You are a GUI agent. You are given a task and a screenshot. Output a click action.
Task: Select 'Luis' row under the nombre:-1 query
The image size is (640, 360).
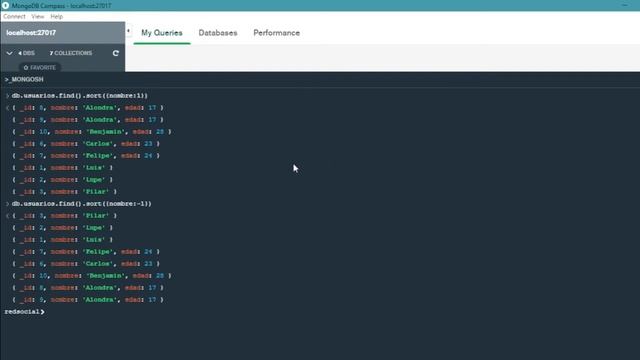point(62,240)
